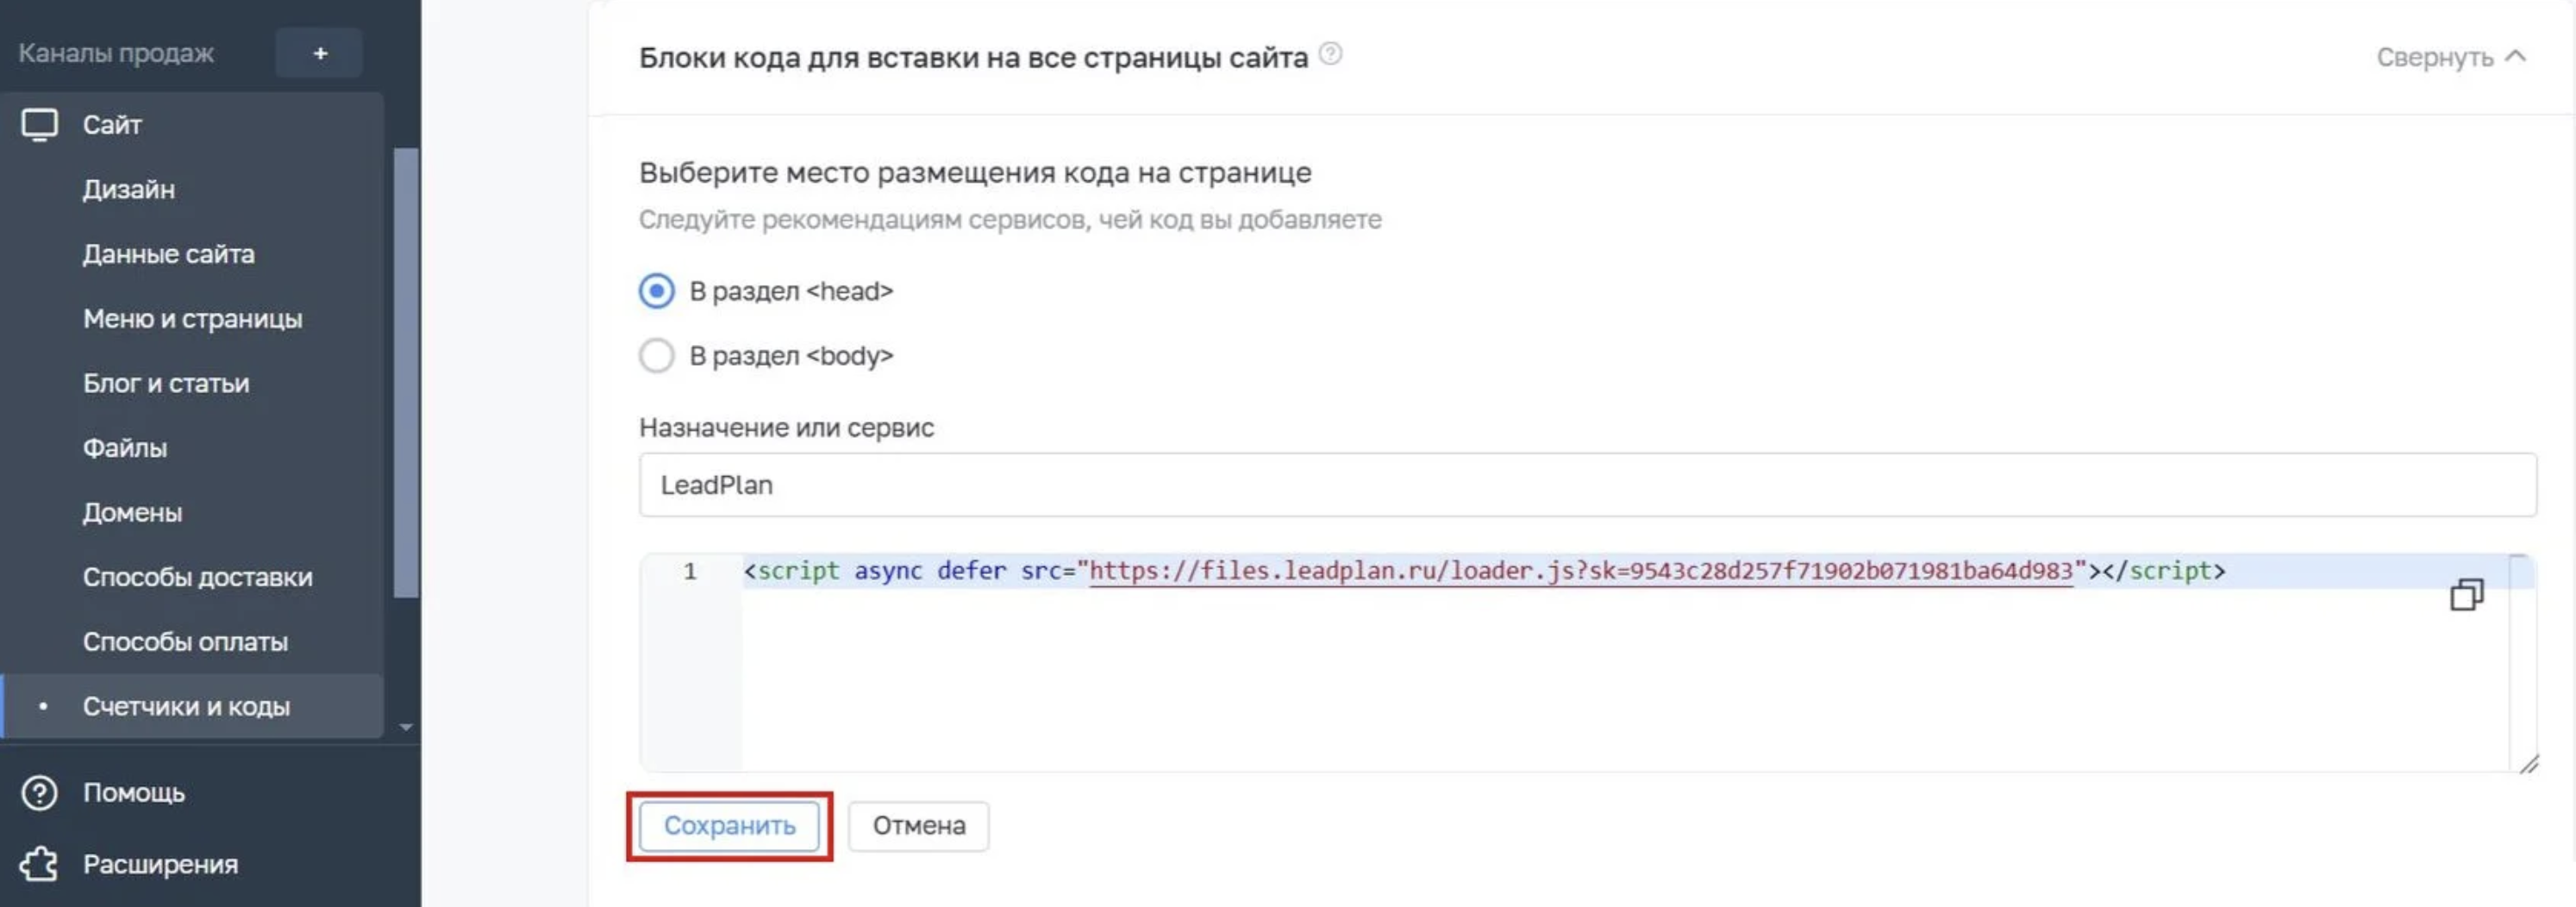Copy the script code with copy icon
The image size is (2576, 907).
2465,595
